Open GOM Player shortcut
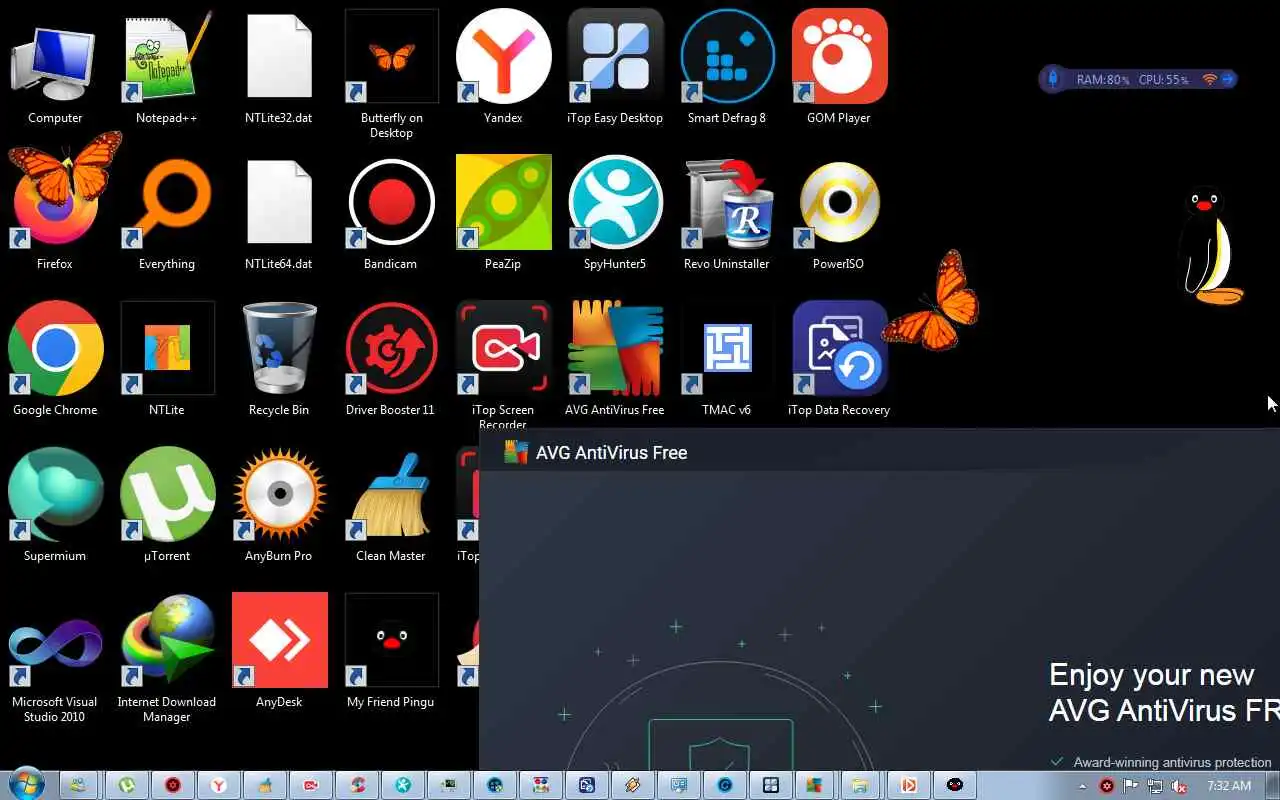1280x800 pixels. click(x=839, y=67)
